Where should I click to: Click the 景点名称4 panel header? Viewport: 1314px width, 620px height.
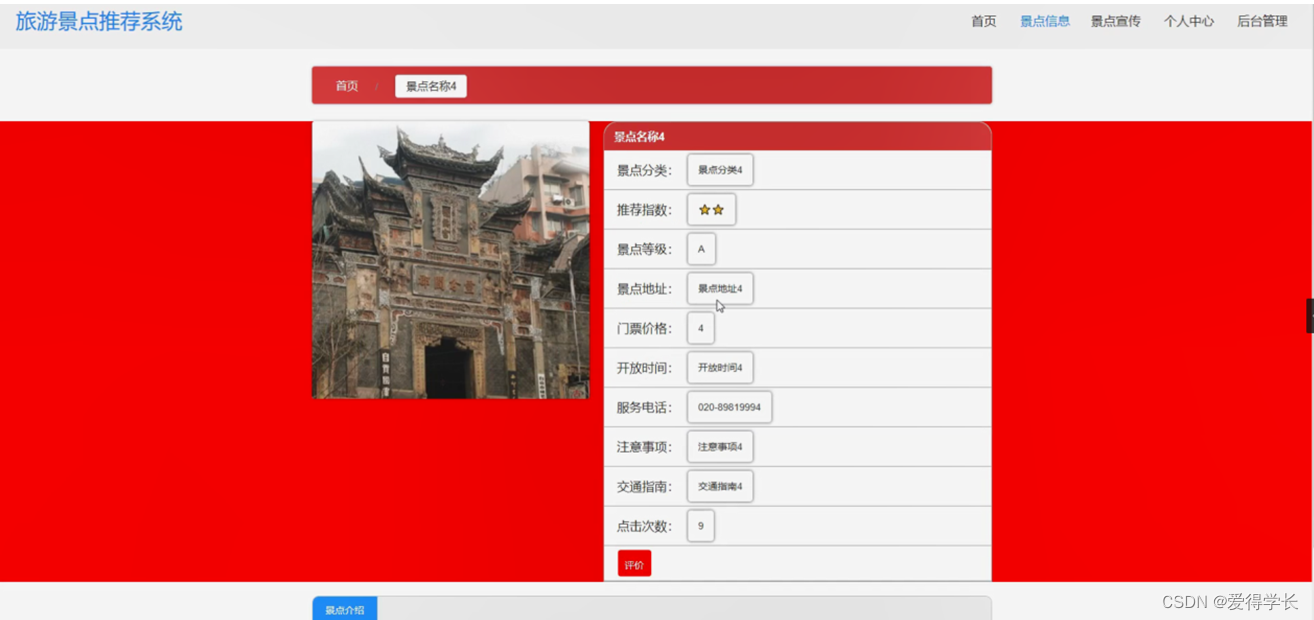(x=797, y=136)
